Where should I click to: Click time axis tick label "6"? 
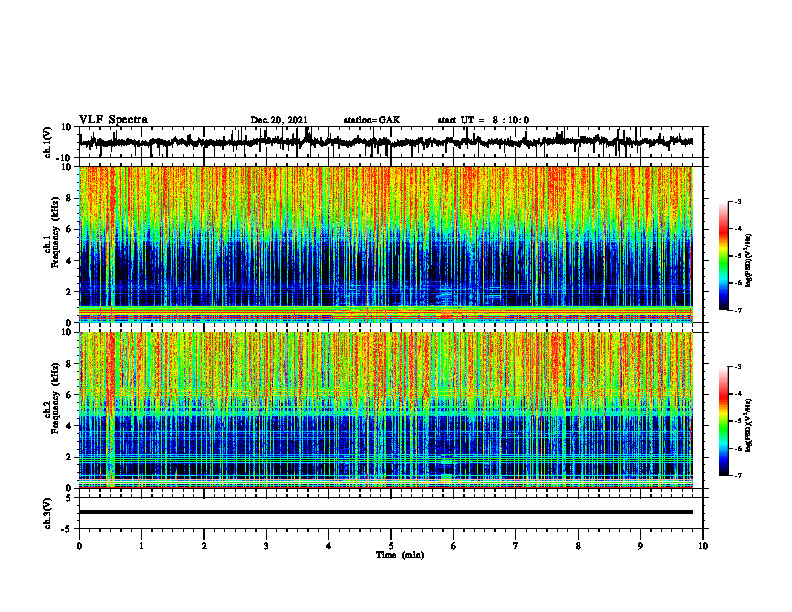(x=454, y=546)
